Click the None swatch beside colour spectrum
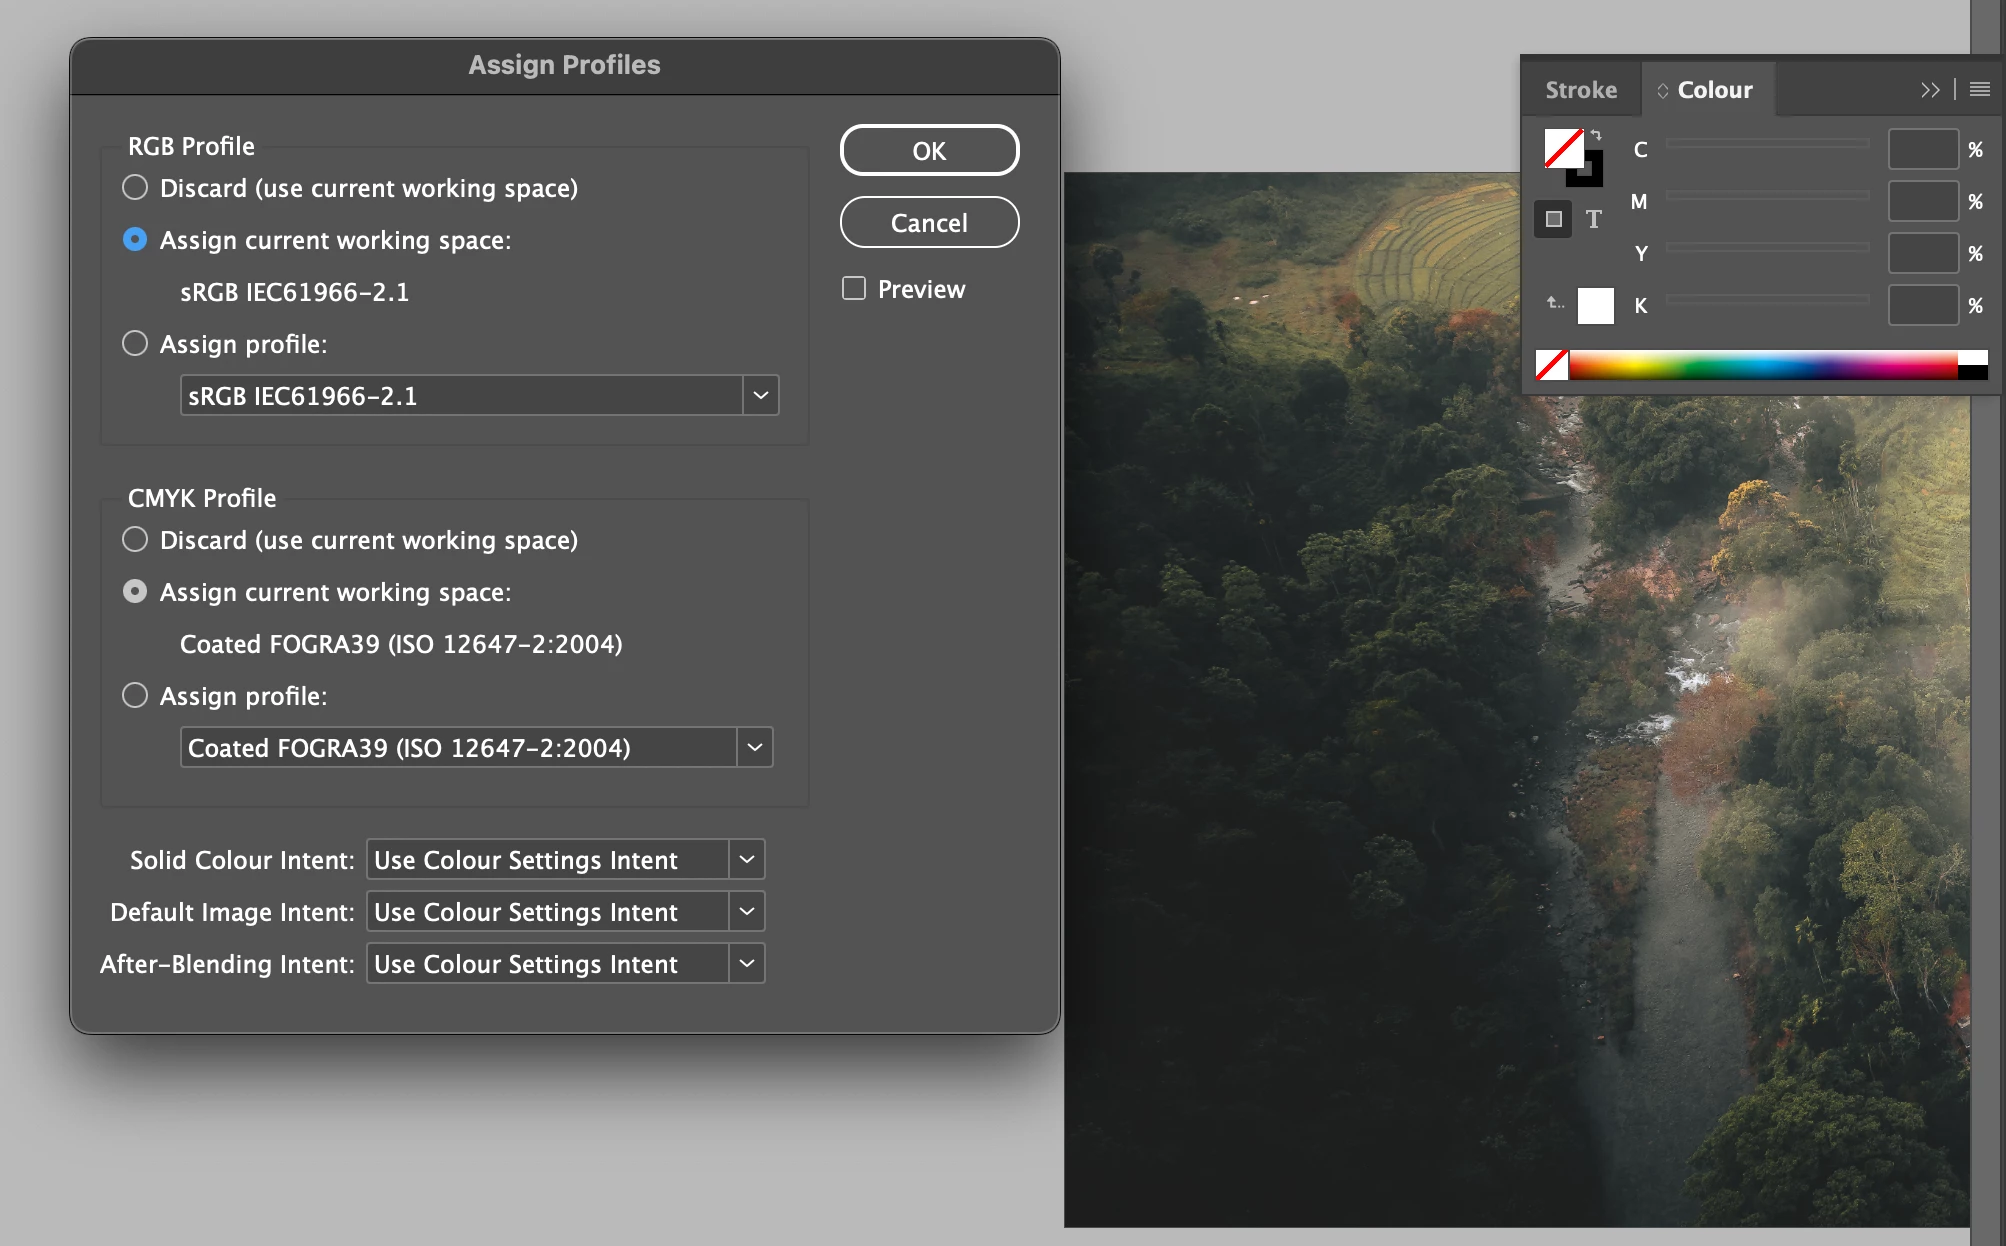The height and width of the screenshot is (1246, 2006). (1551, 365)
